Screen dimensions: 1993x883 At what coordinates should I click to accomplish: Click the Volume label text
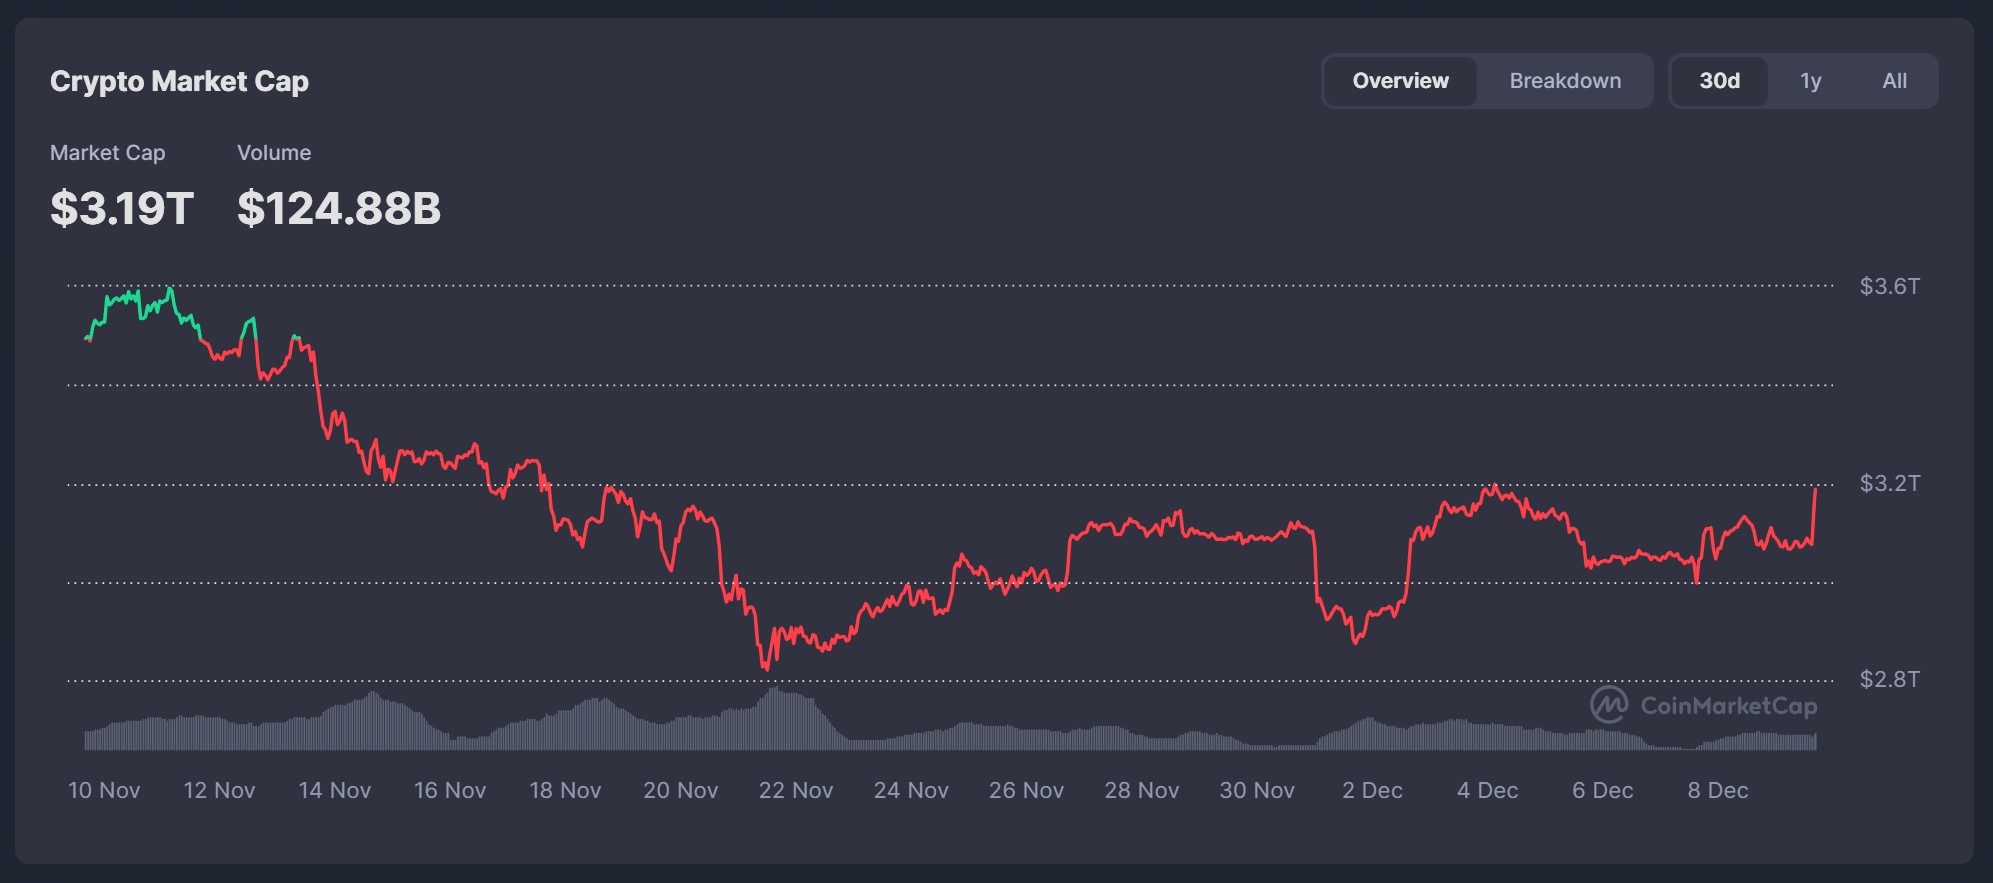pos(274,153)
